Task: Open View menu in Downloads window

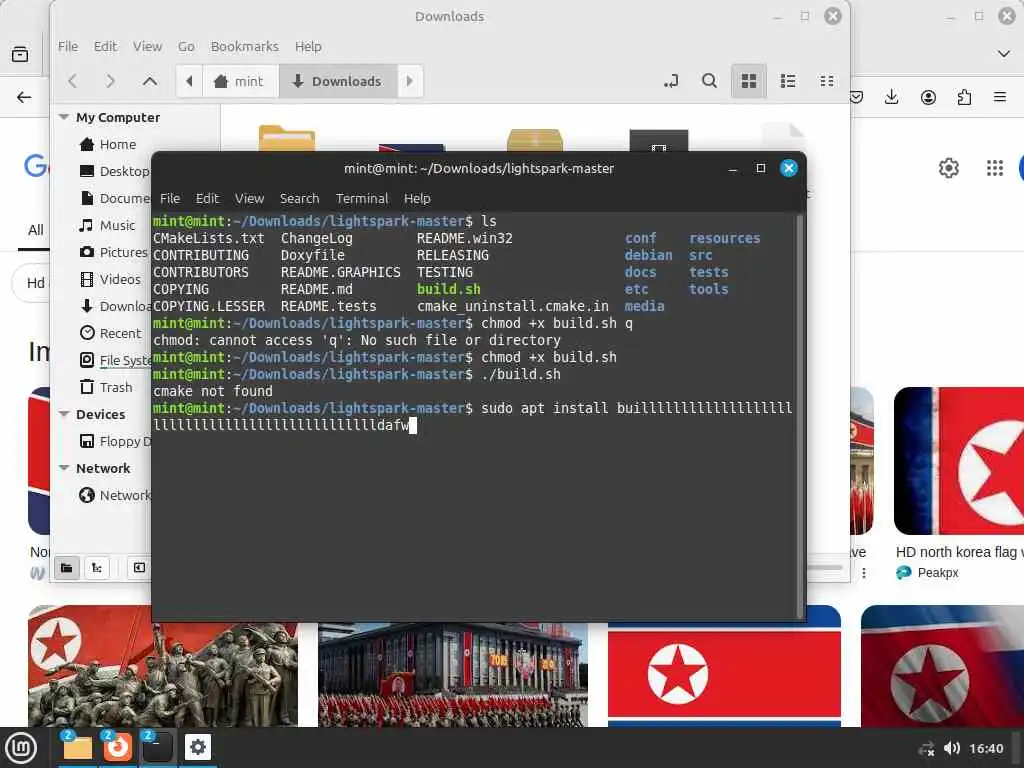Action: pyautogui.click(x=148, y=46)
